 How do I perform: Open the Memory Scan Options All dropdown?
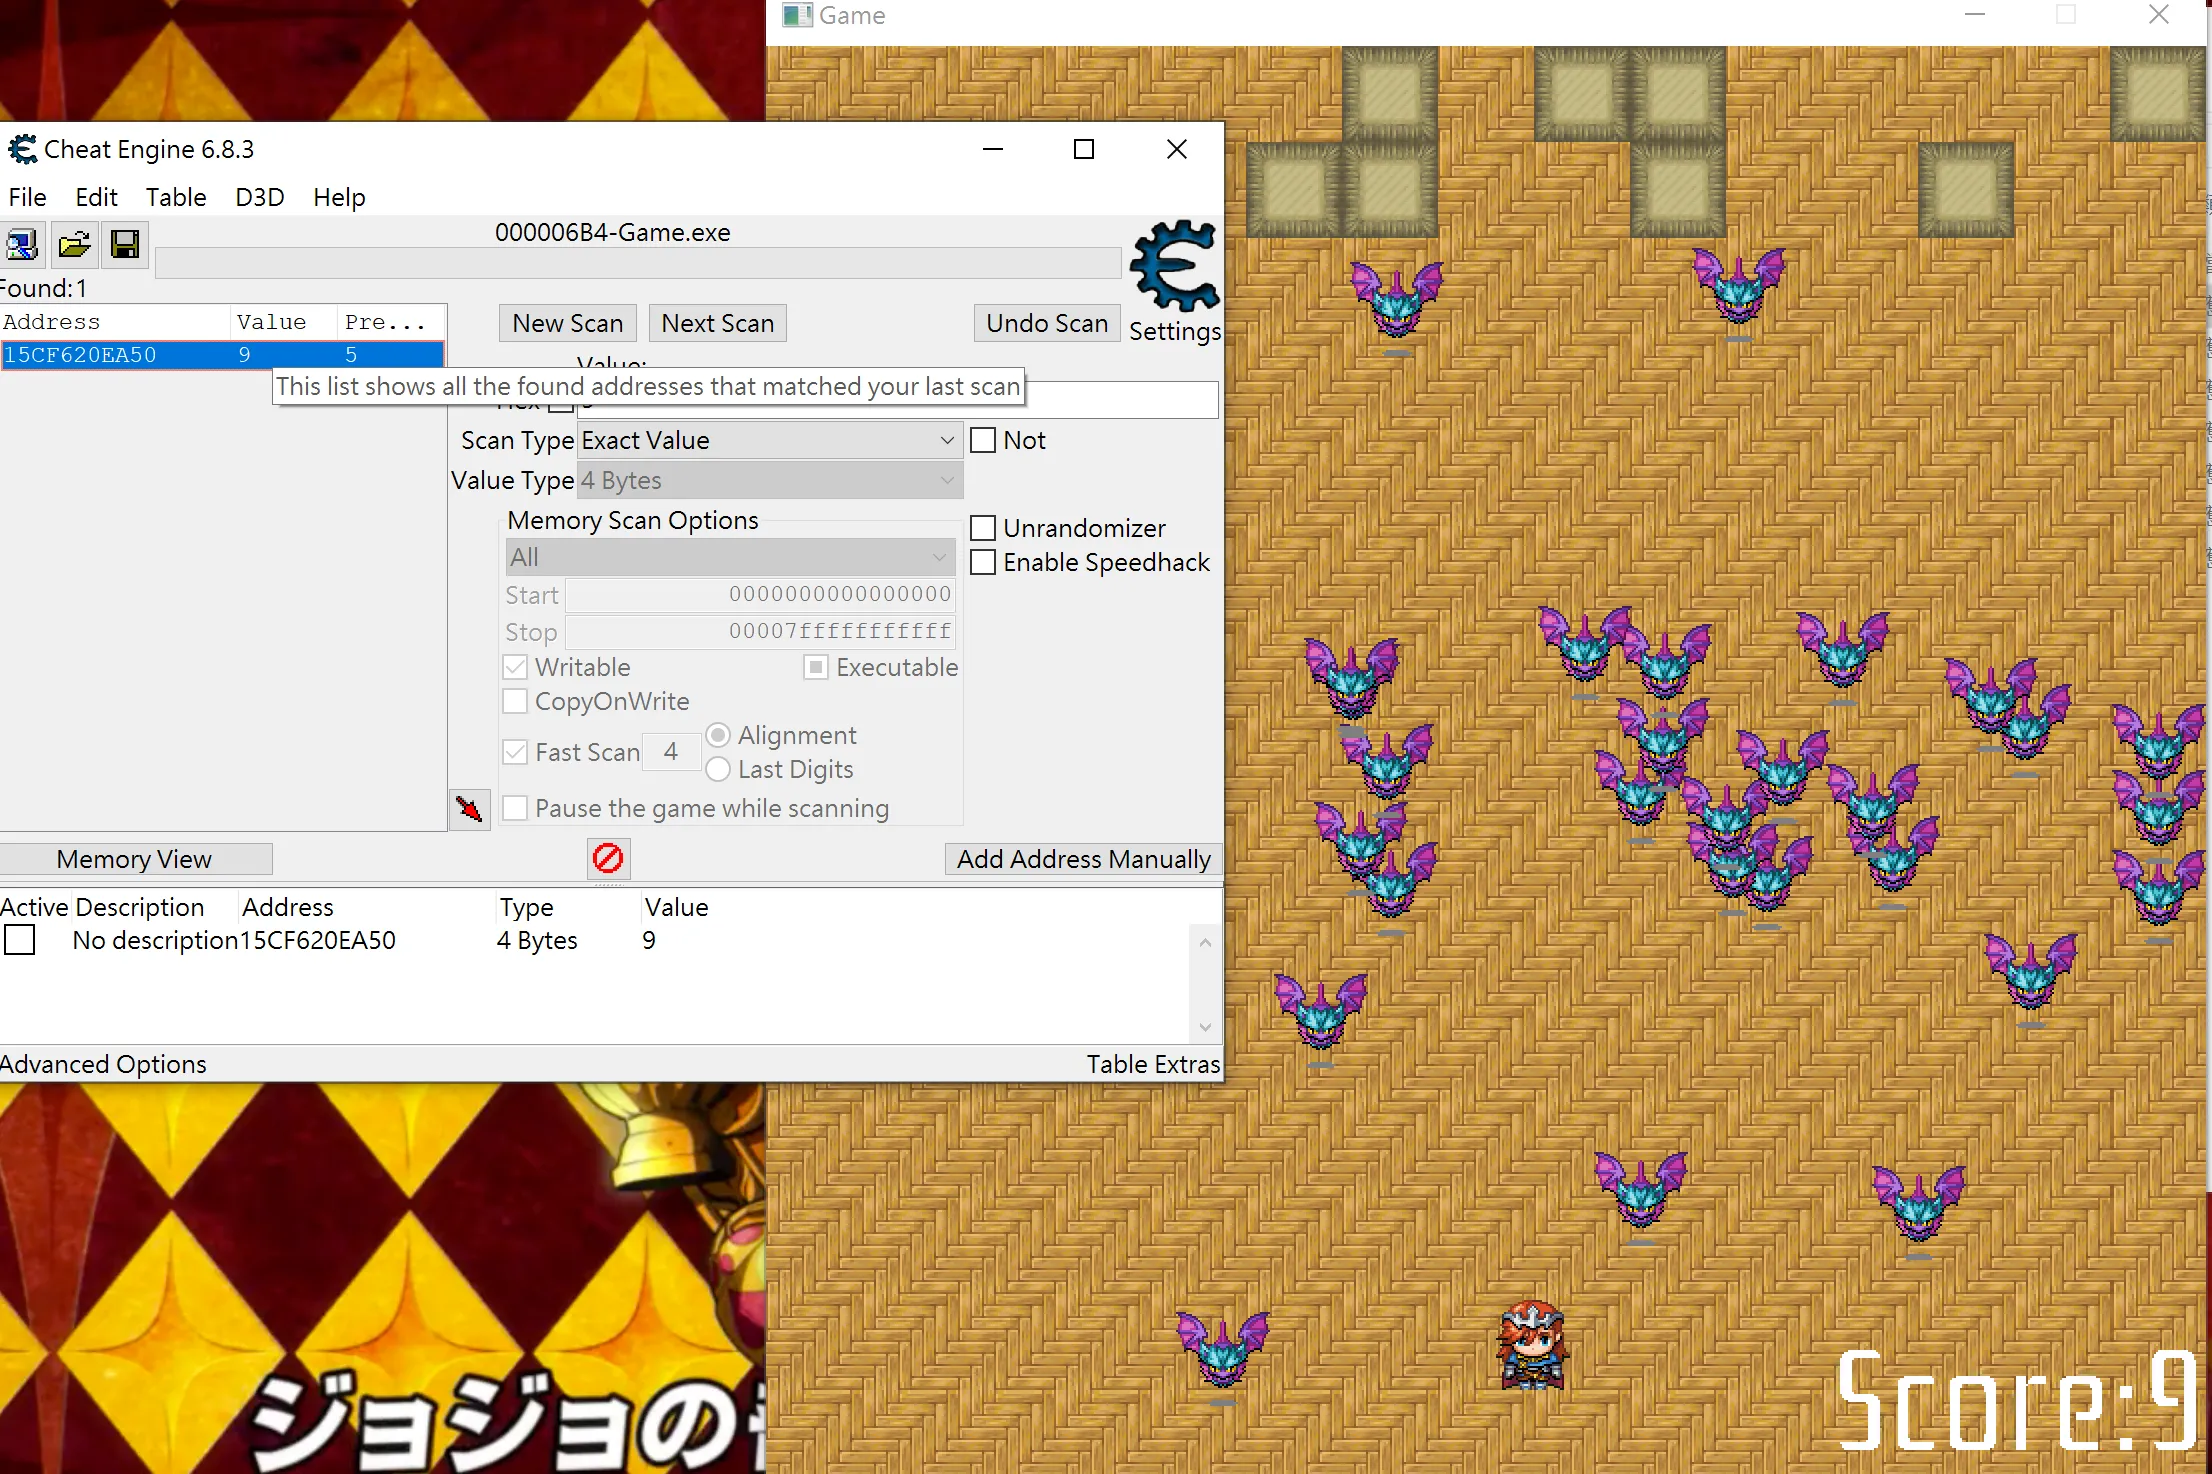click(730, 557)
